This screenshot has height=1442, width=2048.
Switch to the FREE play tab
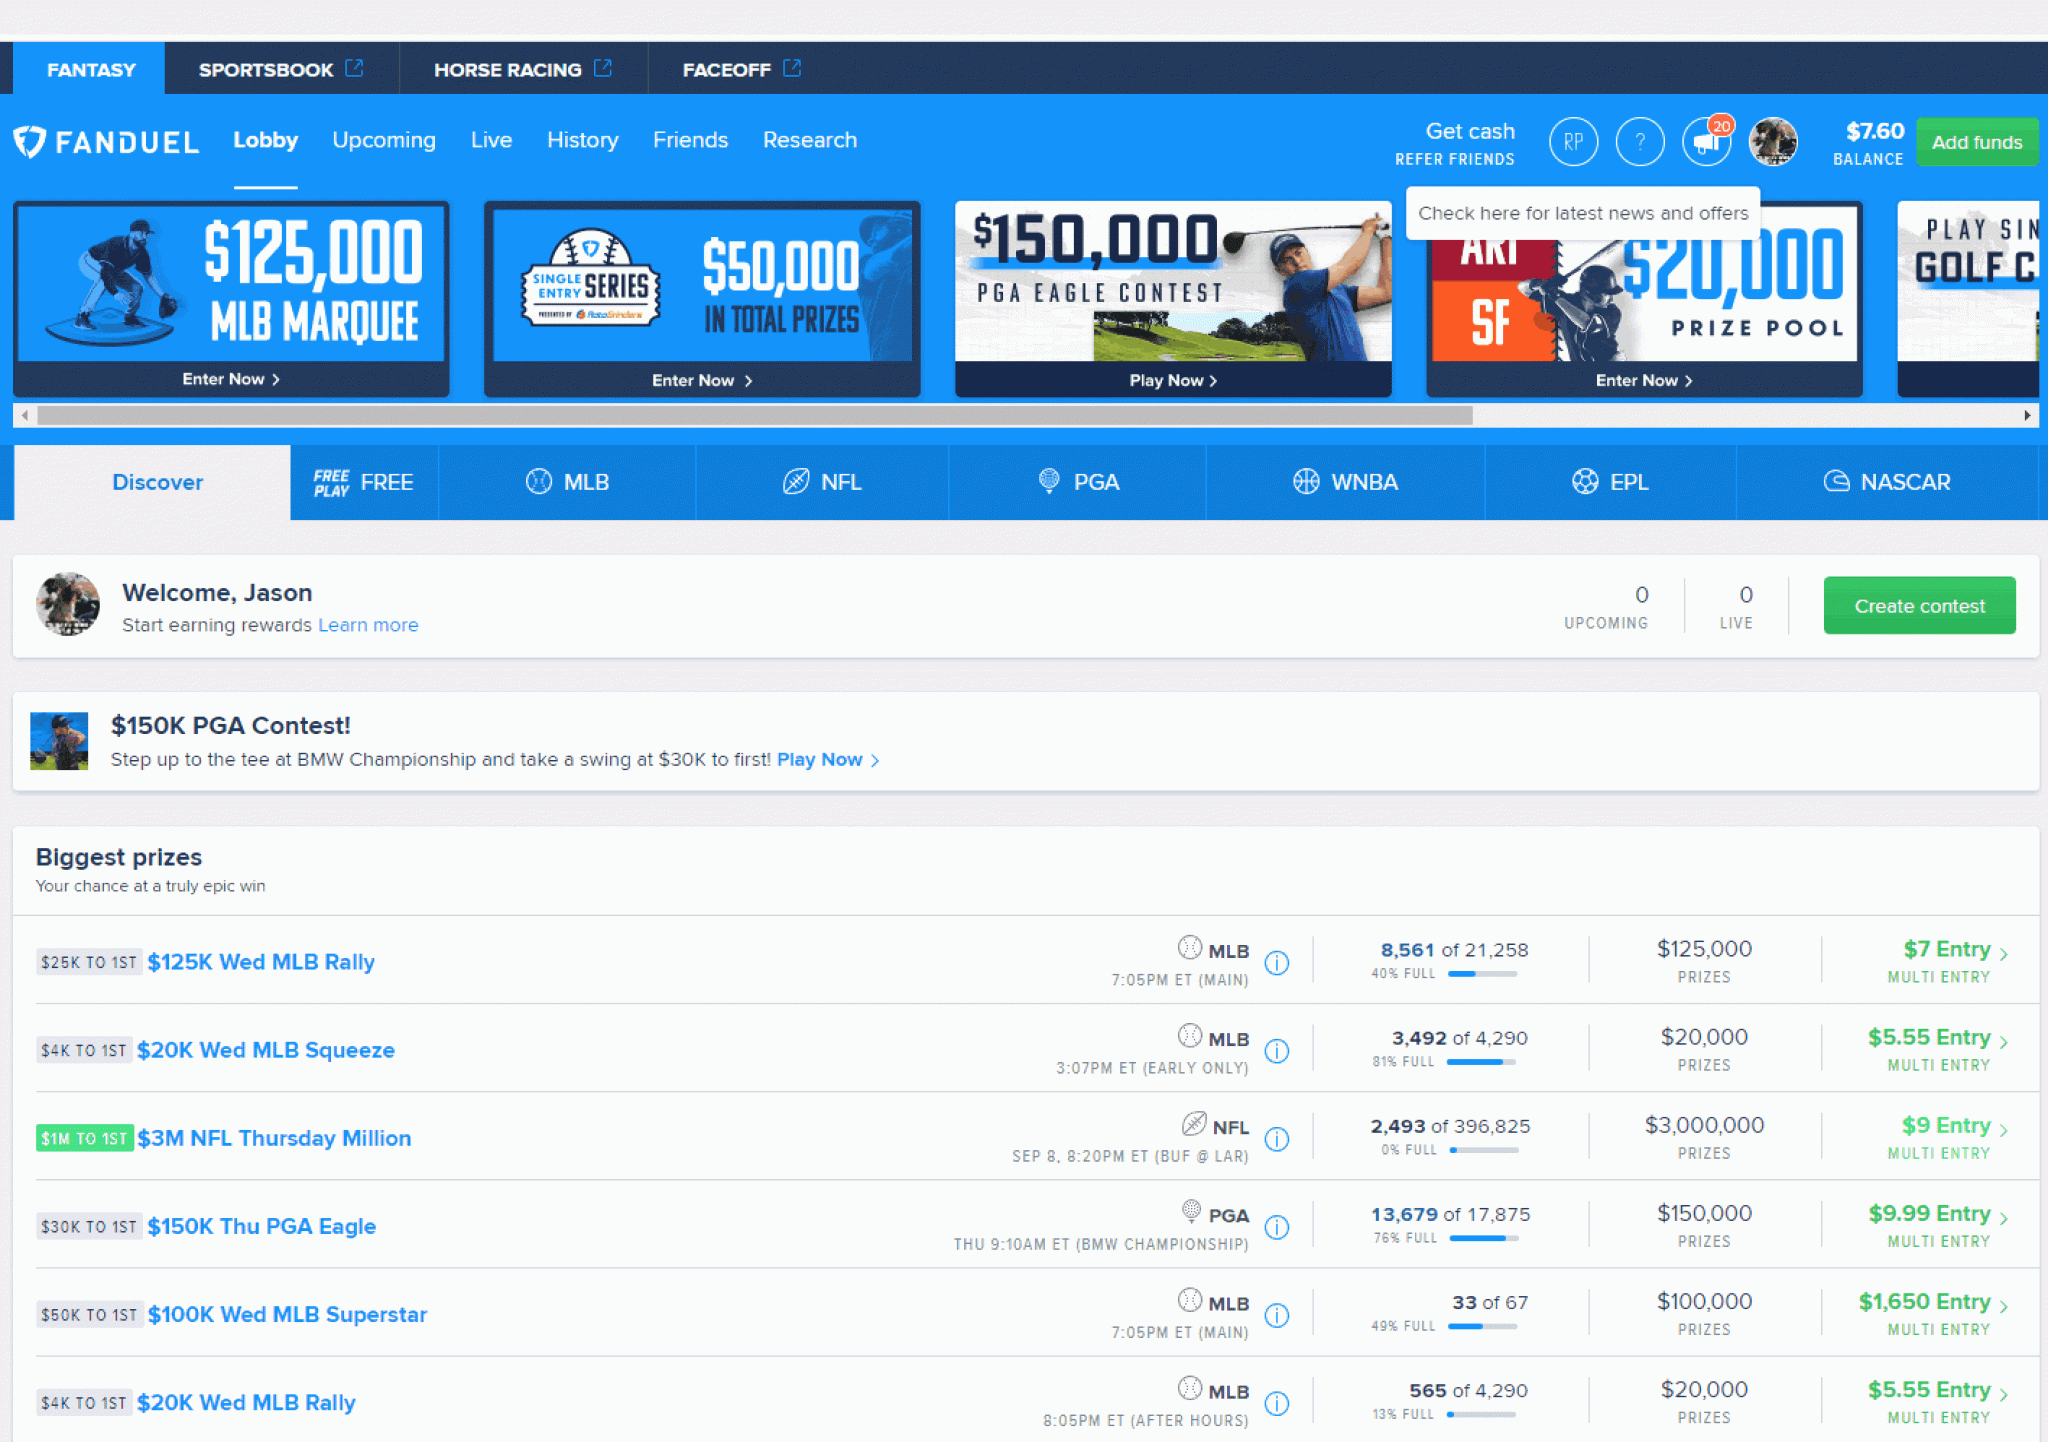click(364, 482)
